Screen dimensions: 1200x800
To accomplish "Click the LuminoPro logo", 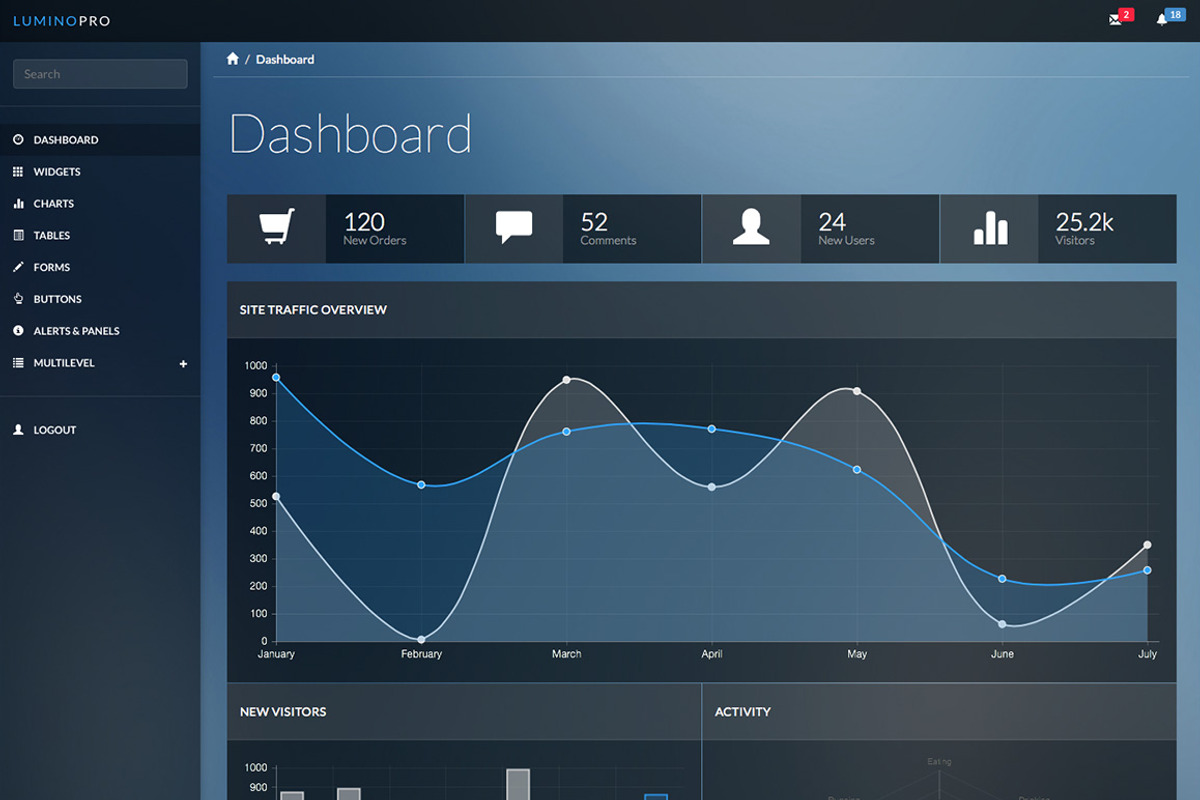I will click(61, 20).
